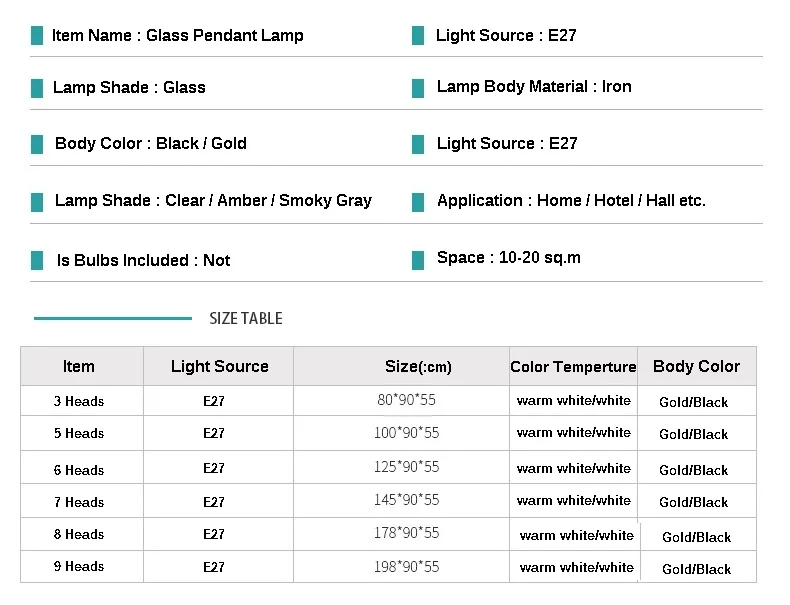Viewport: 790px width, 605px height.
Task: Click the teal marker before Space : 10-20 sq.m
Action: [x=418, y=260]
